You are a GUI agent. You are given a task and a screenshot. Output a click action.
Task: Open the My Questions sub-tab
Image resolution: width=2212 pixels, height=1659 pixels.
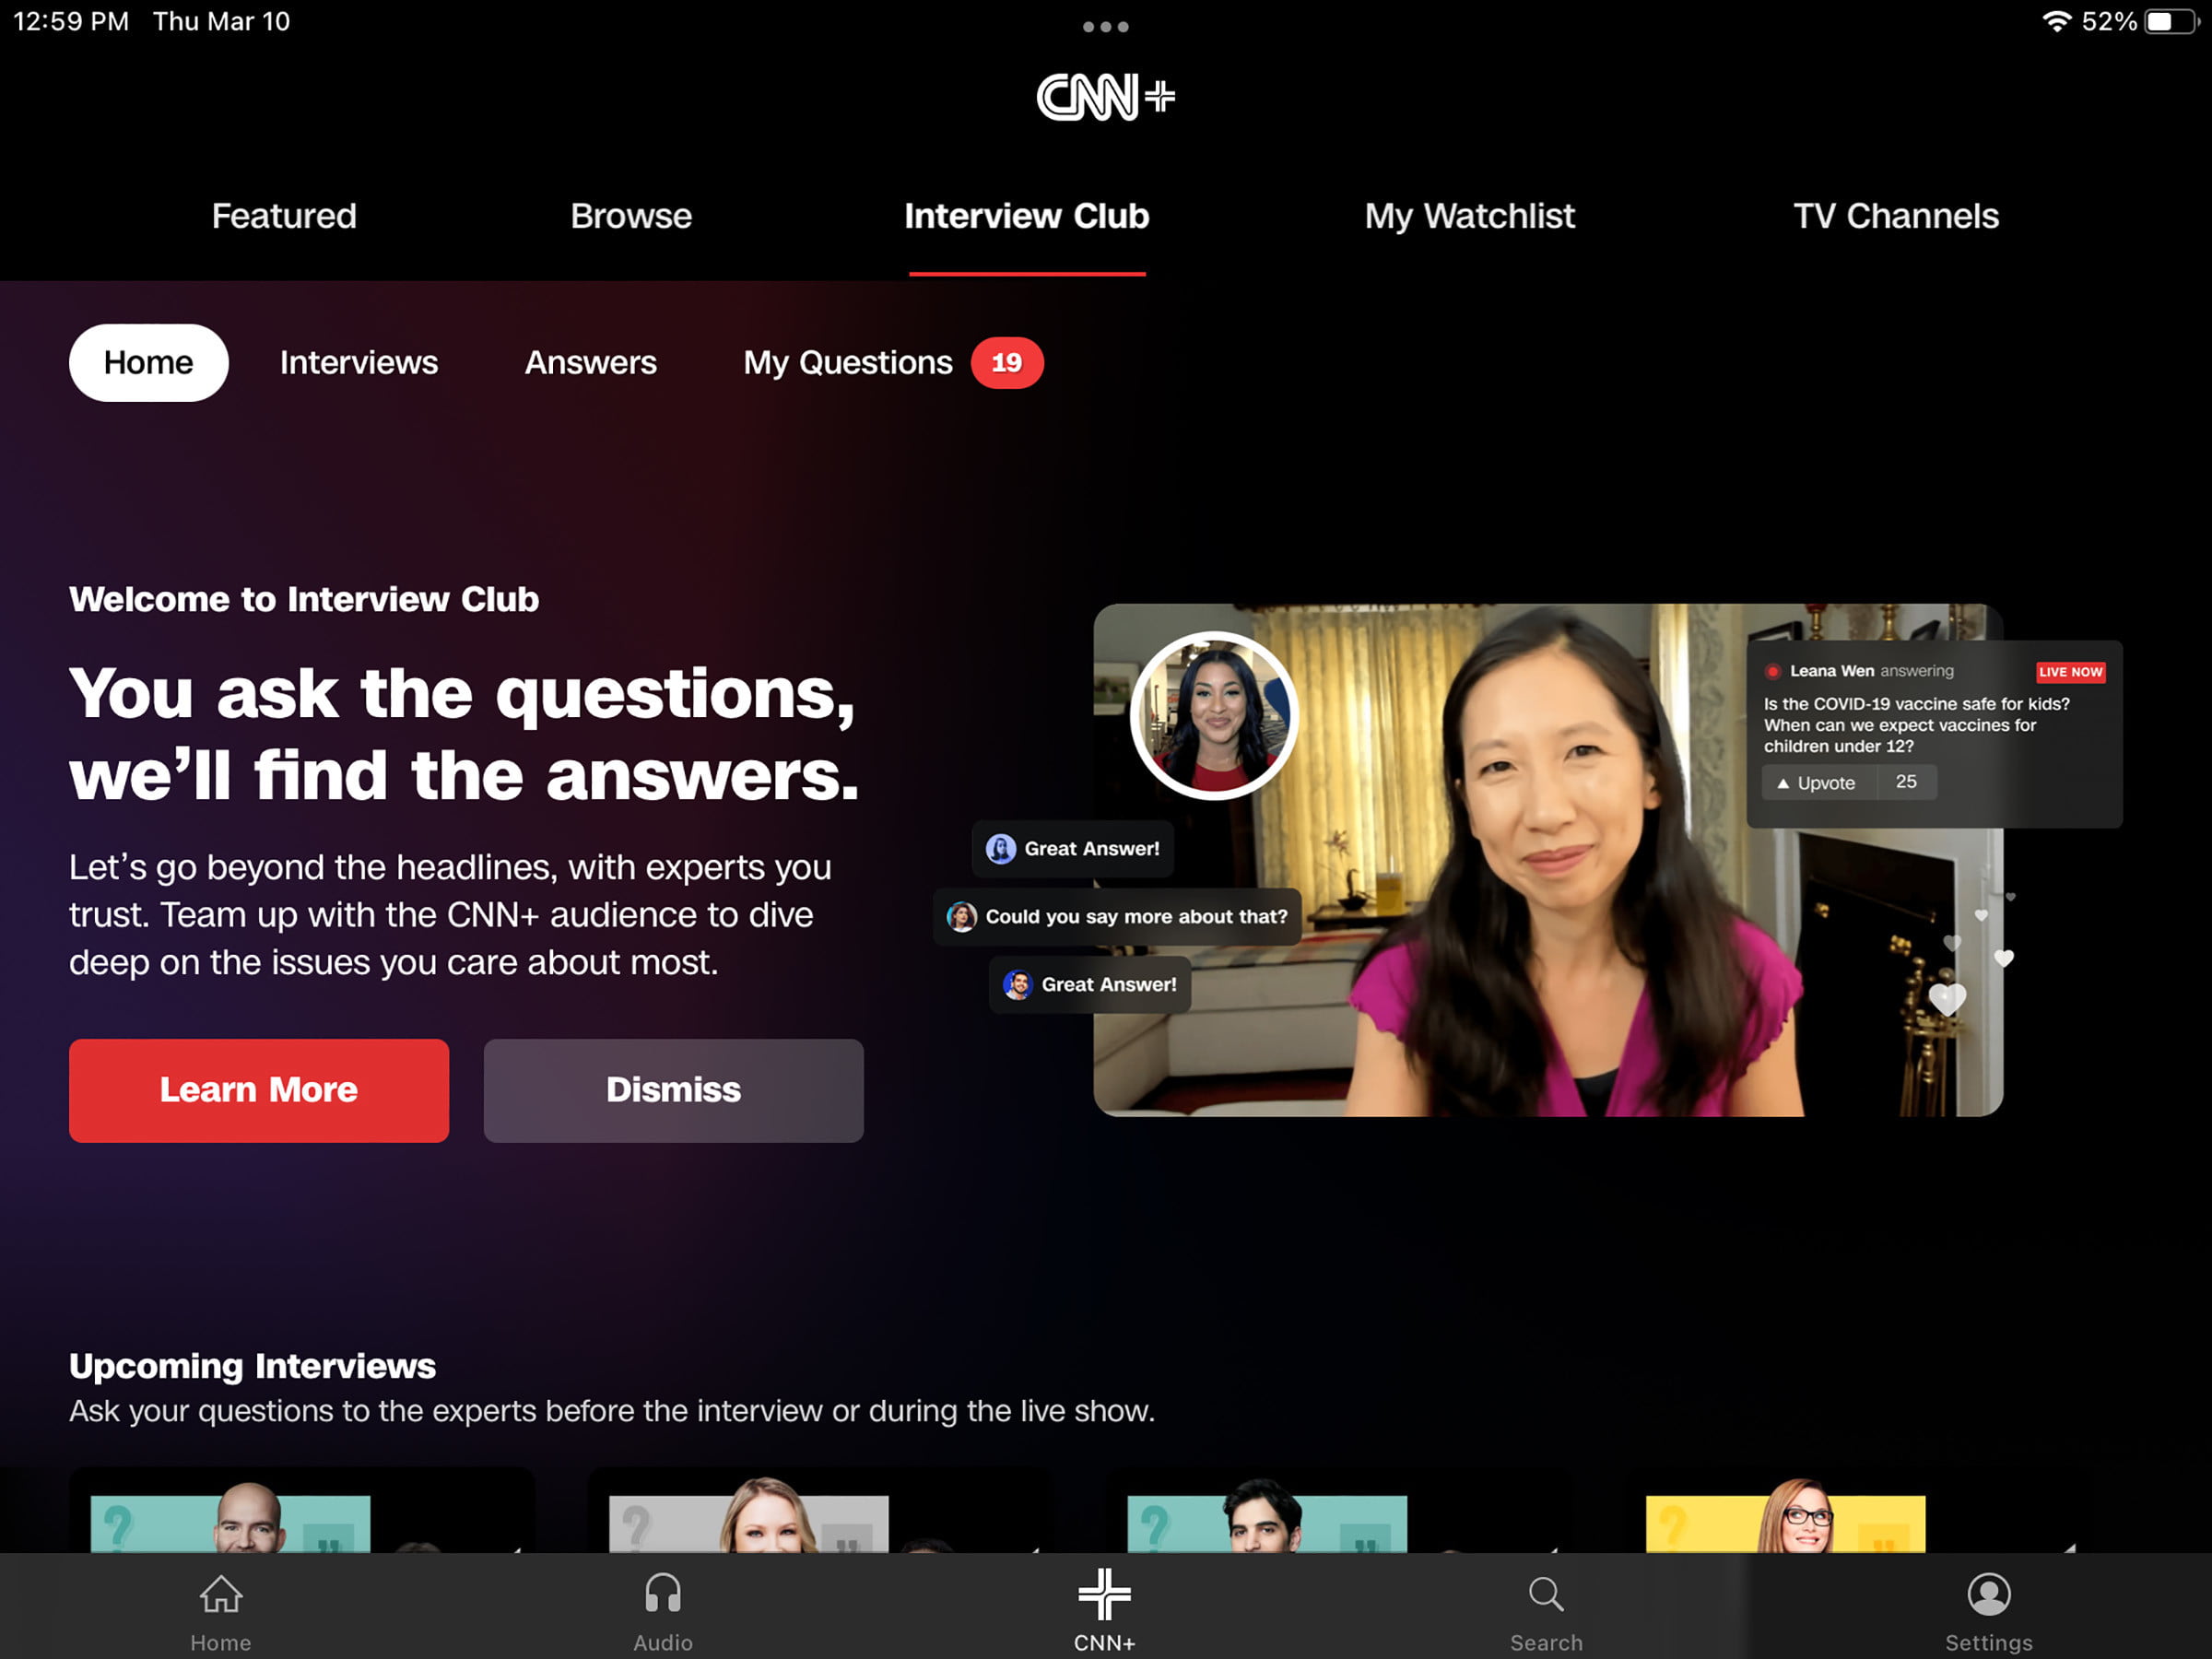point(848,362)
